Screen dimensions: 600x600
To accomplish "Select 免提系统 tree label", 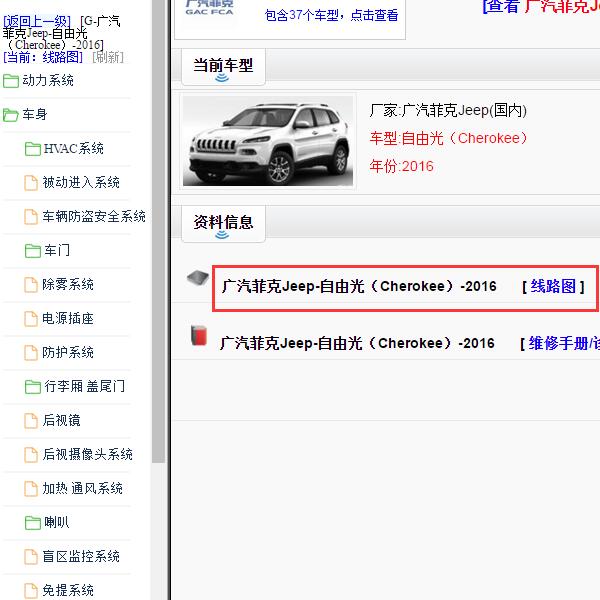I will click(x=68, y=590).
